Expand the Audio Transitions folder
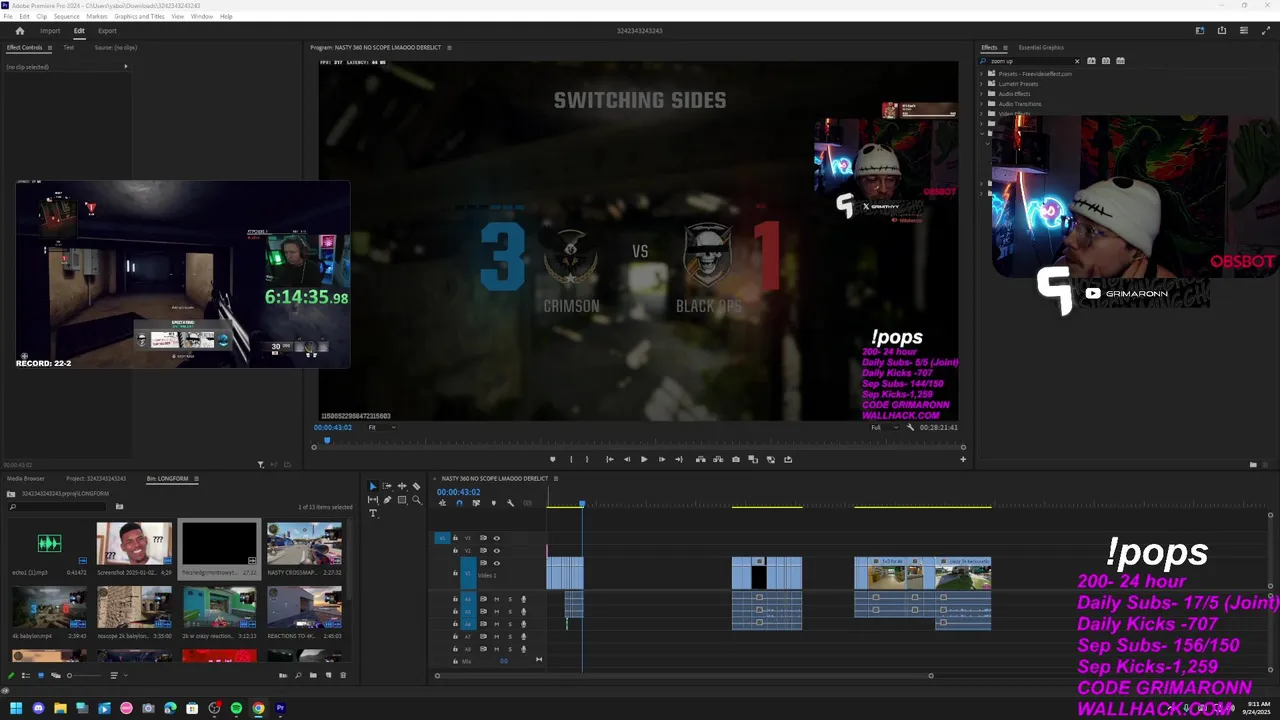Viewport: 1280px width, 720px height. (x=981, y=104)
